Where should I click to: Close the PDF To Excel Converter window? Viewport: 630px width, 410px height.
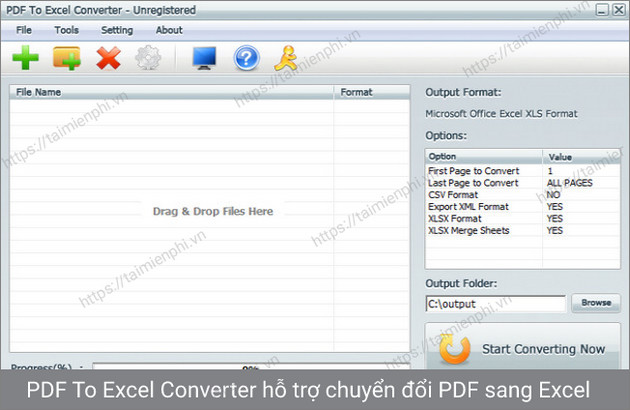click(618, 10)
